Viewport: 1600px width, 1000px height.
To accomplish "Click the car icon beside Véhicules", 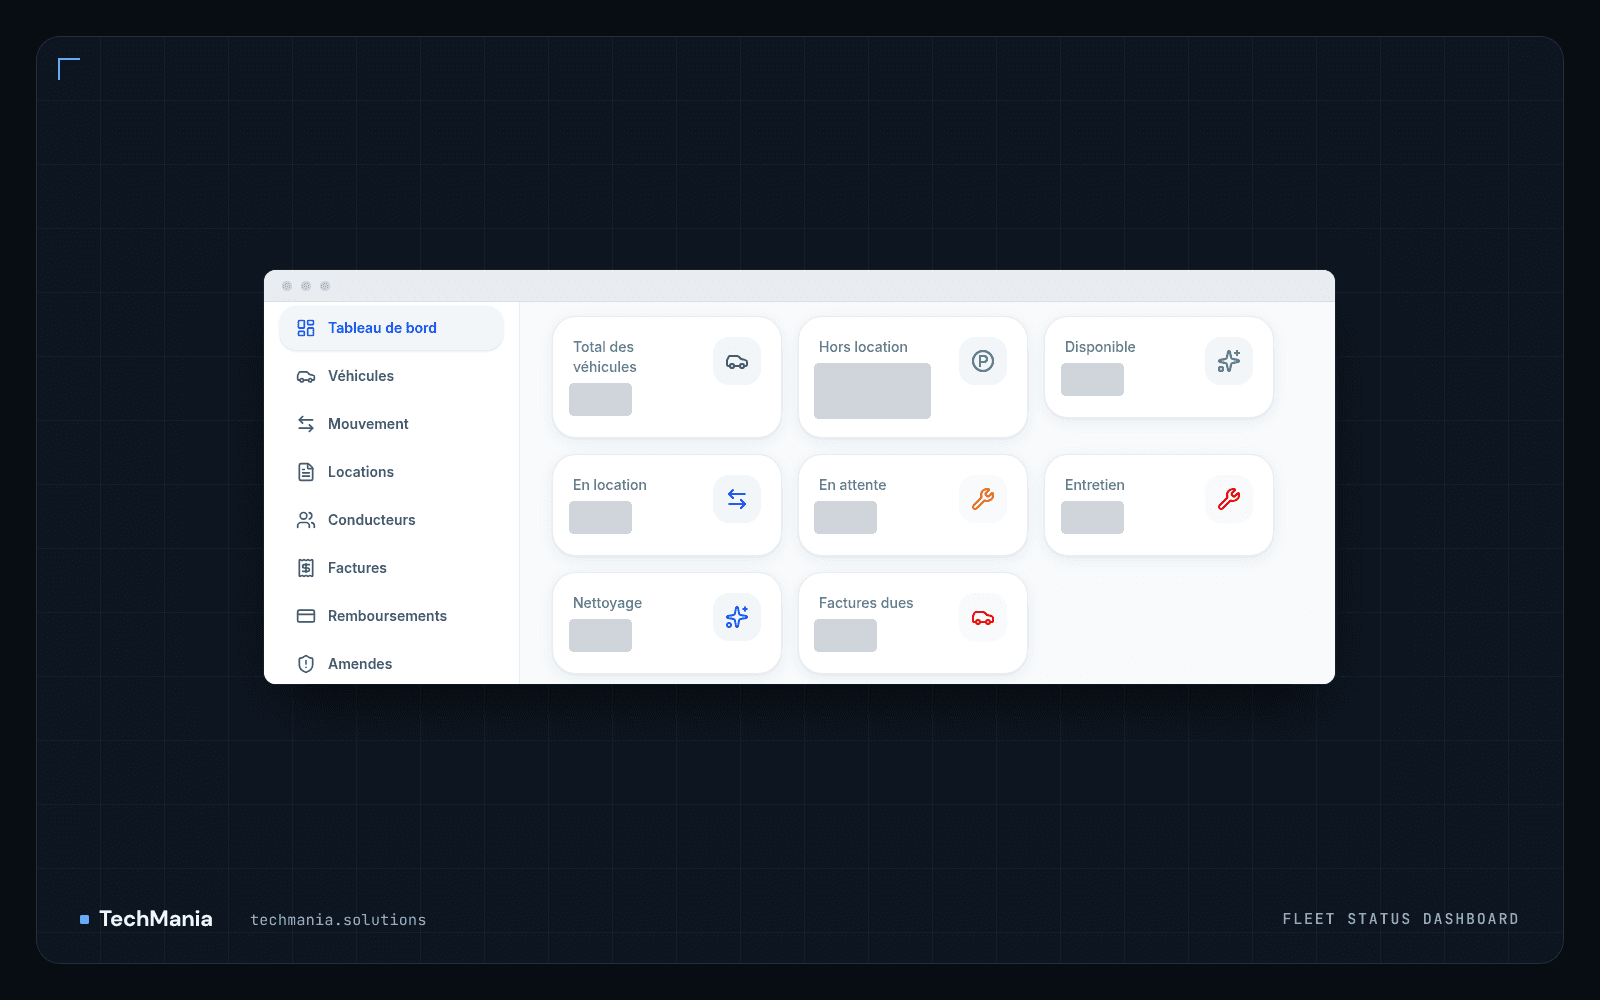I will 306,376.
